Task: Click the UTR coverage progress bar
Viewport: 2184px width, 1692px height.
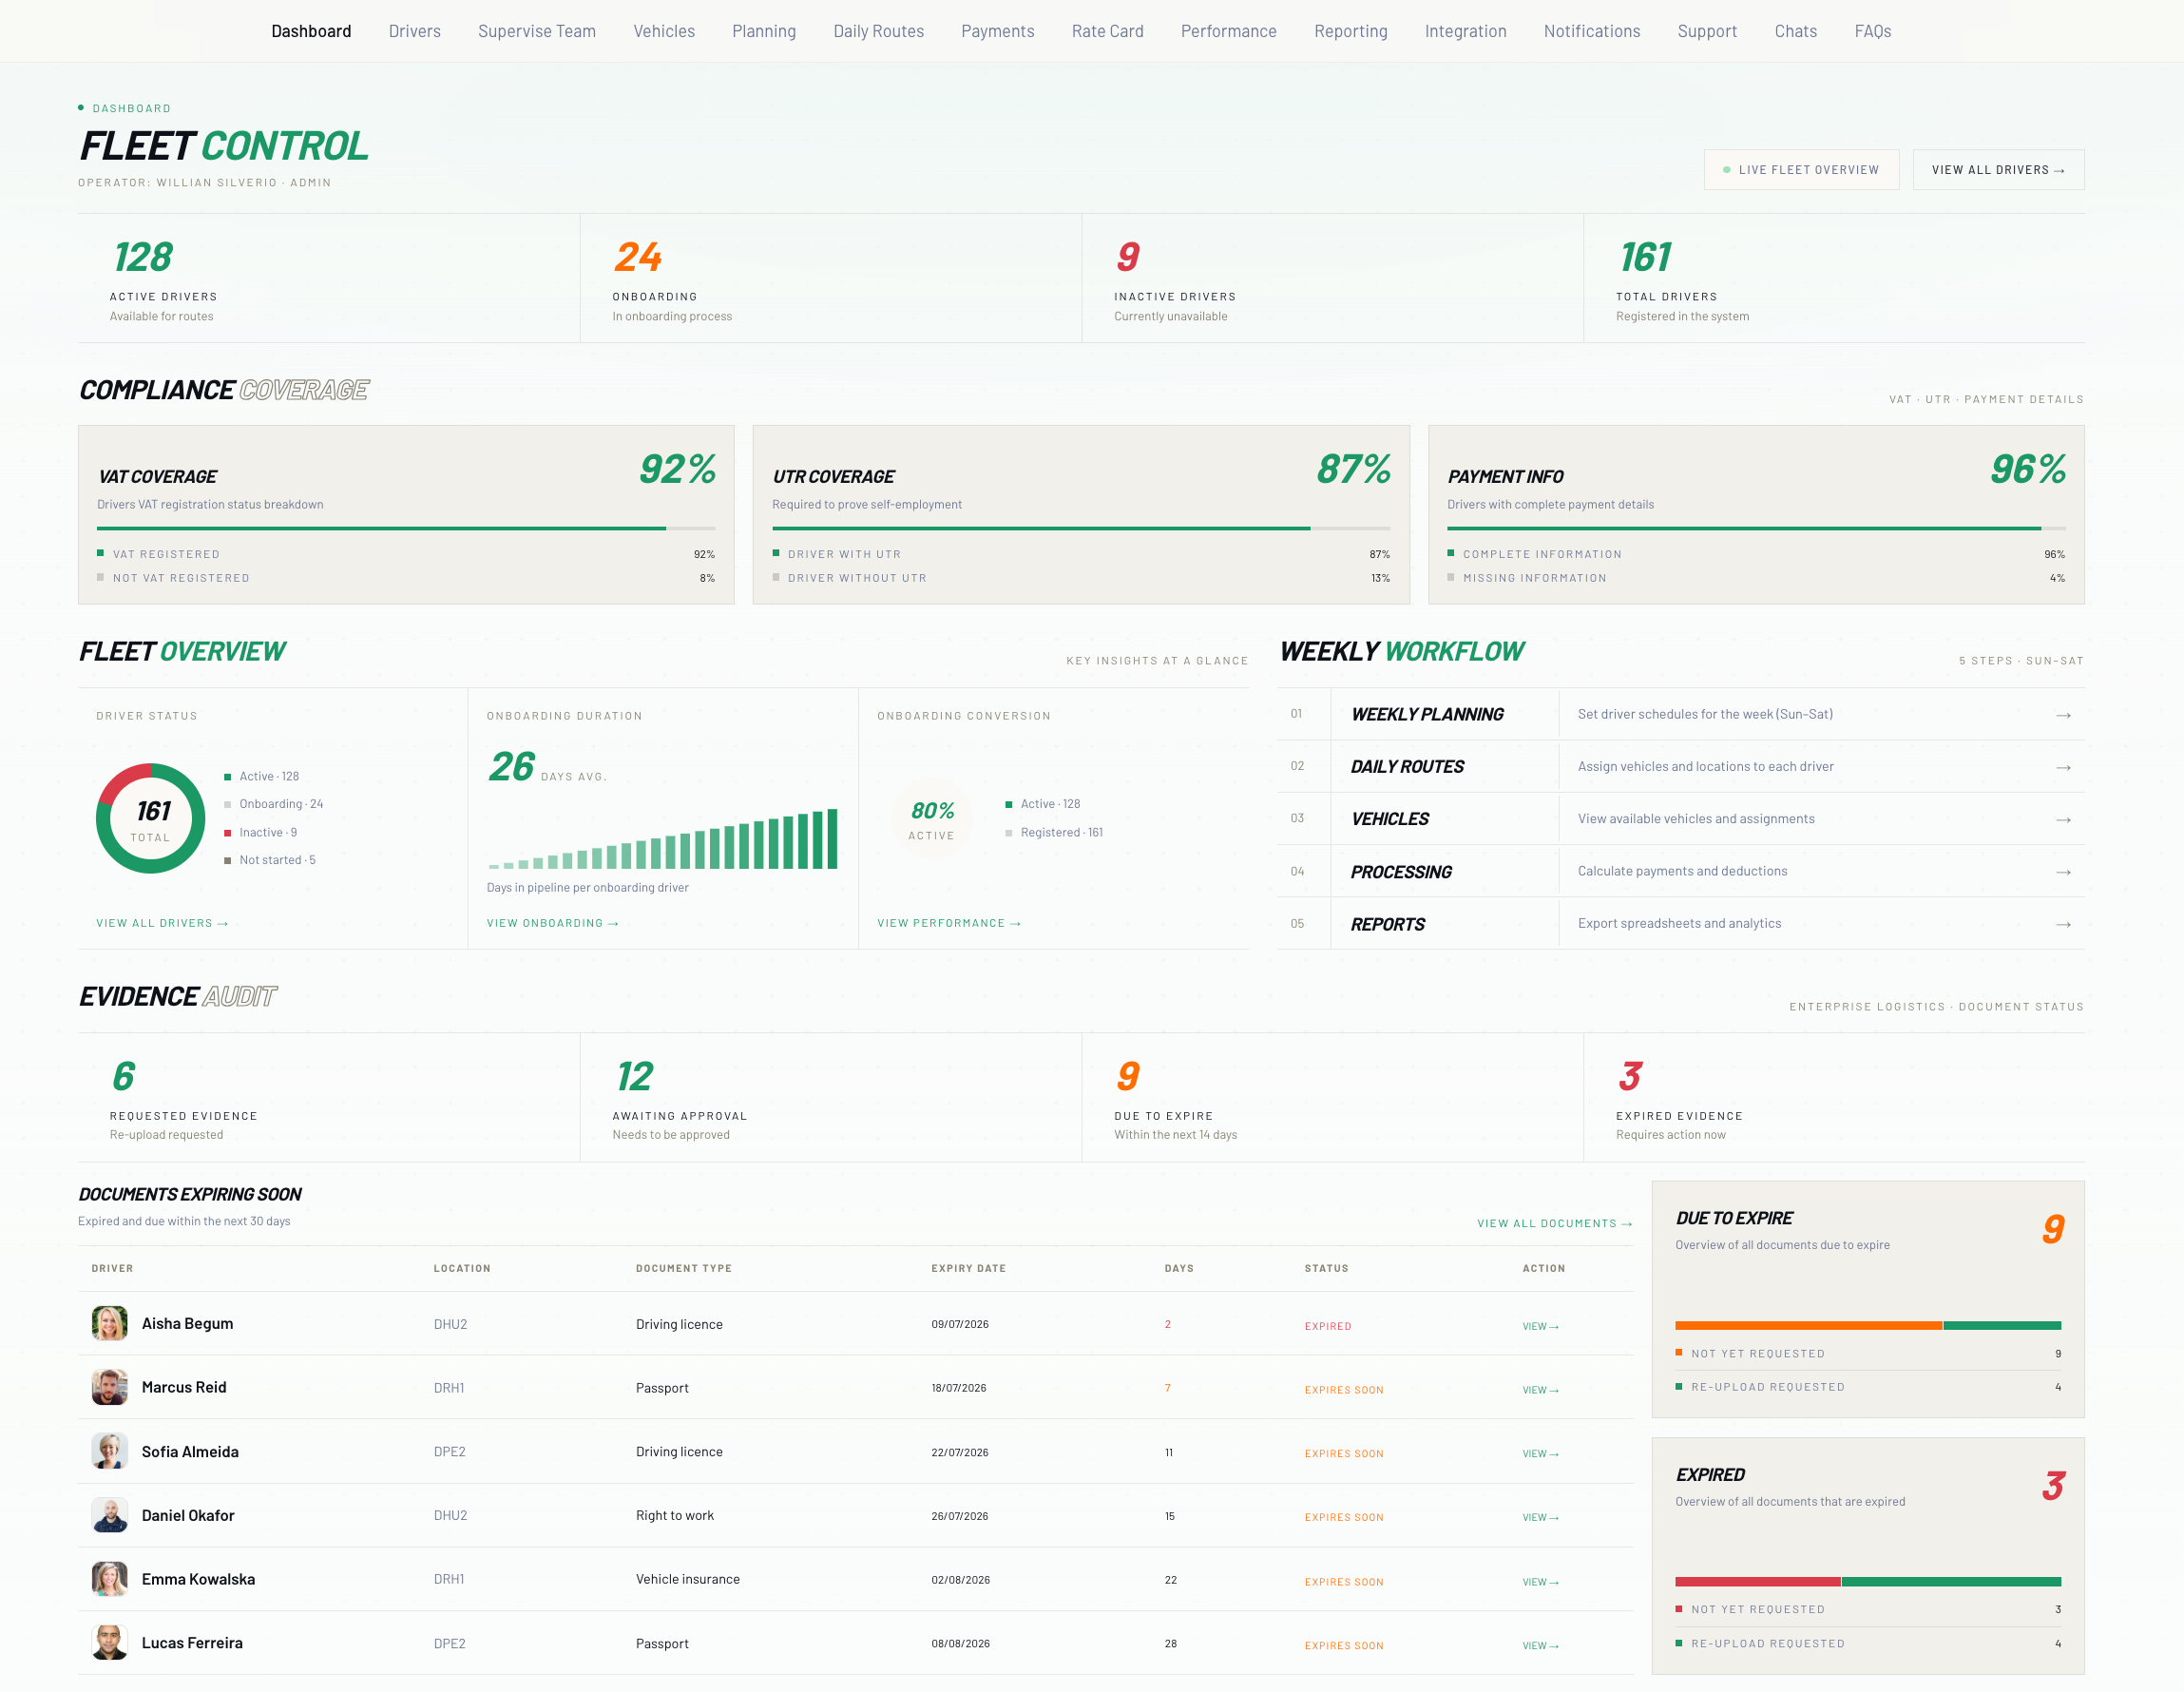Action: coord(1081,528)
